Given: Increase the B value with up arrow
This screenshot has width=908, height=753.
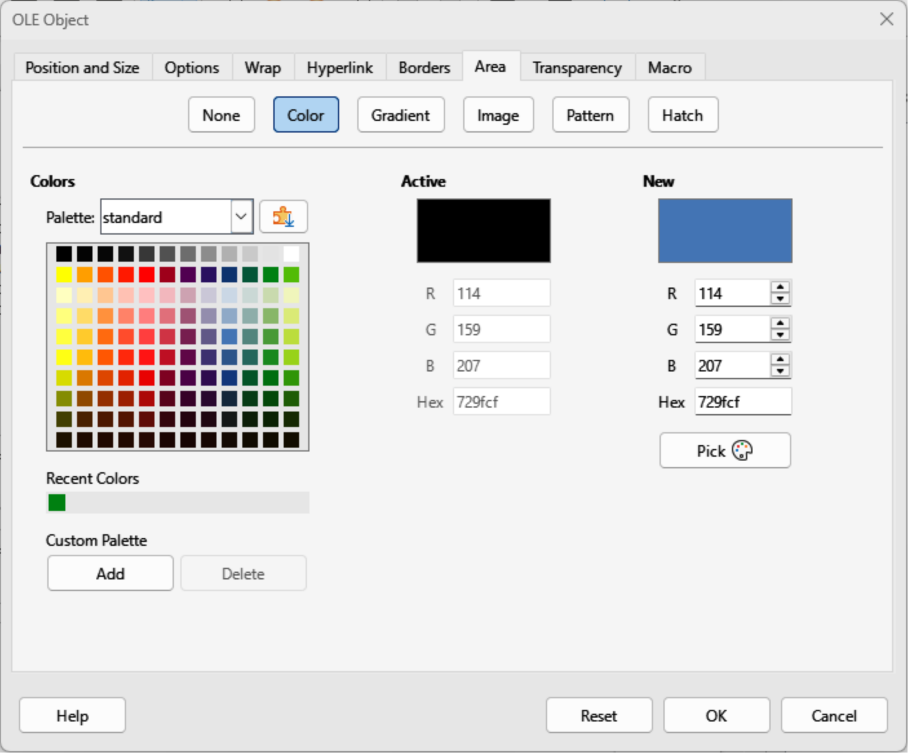Looking at the screenshot, I should 780,359.
